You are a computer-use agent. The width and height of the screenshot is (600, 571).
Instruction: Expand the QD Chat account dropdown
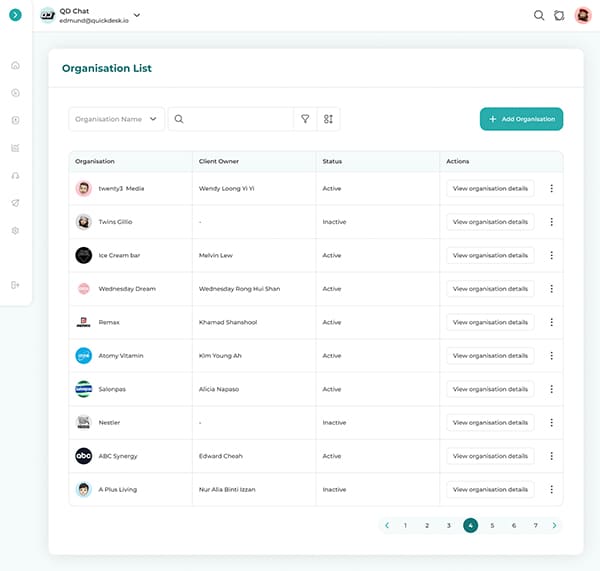tap(137, 15)
